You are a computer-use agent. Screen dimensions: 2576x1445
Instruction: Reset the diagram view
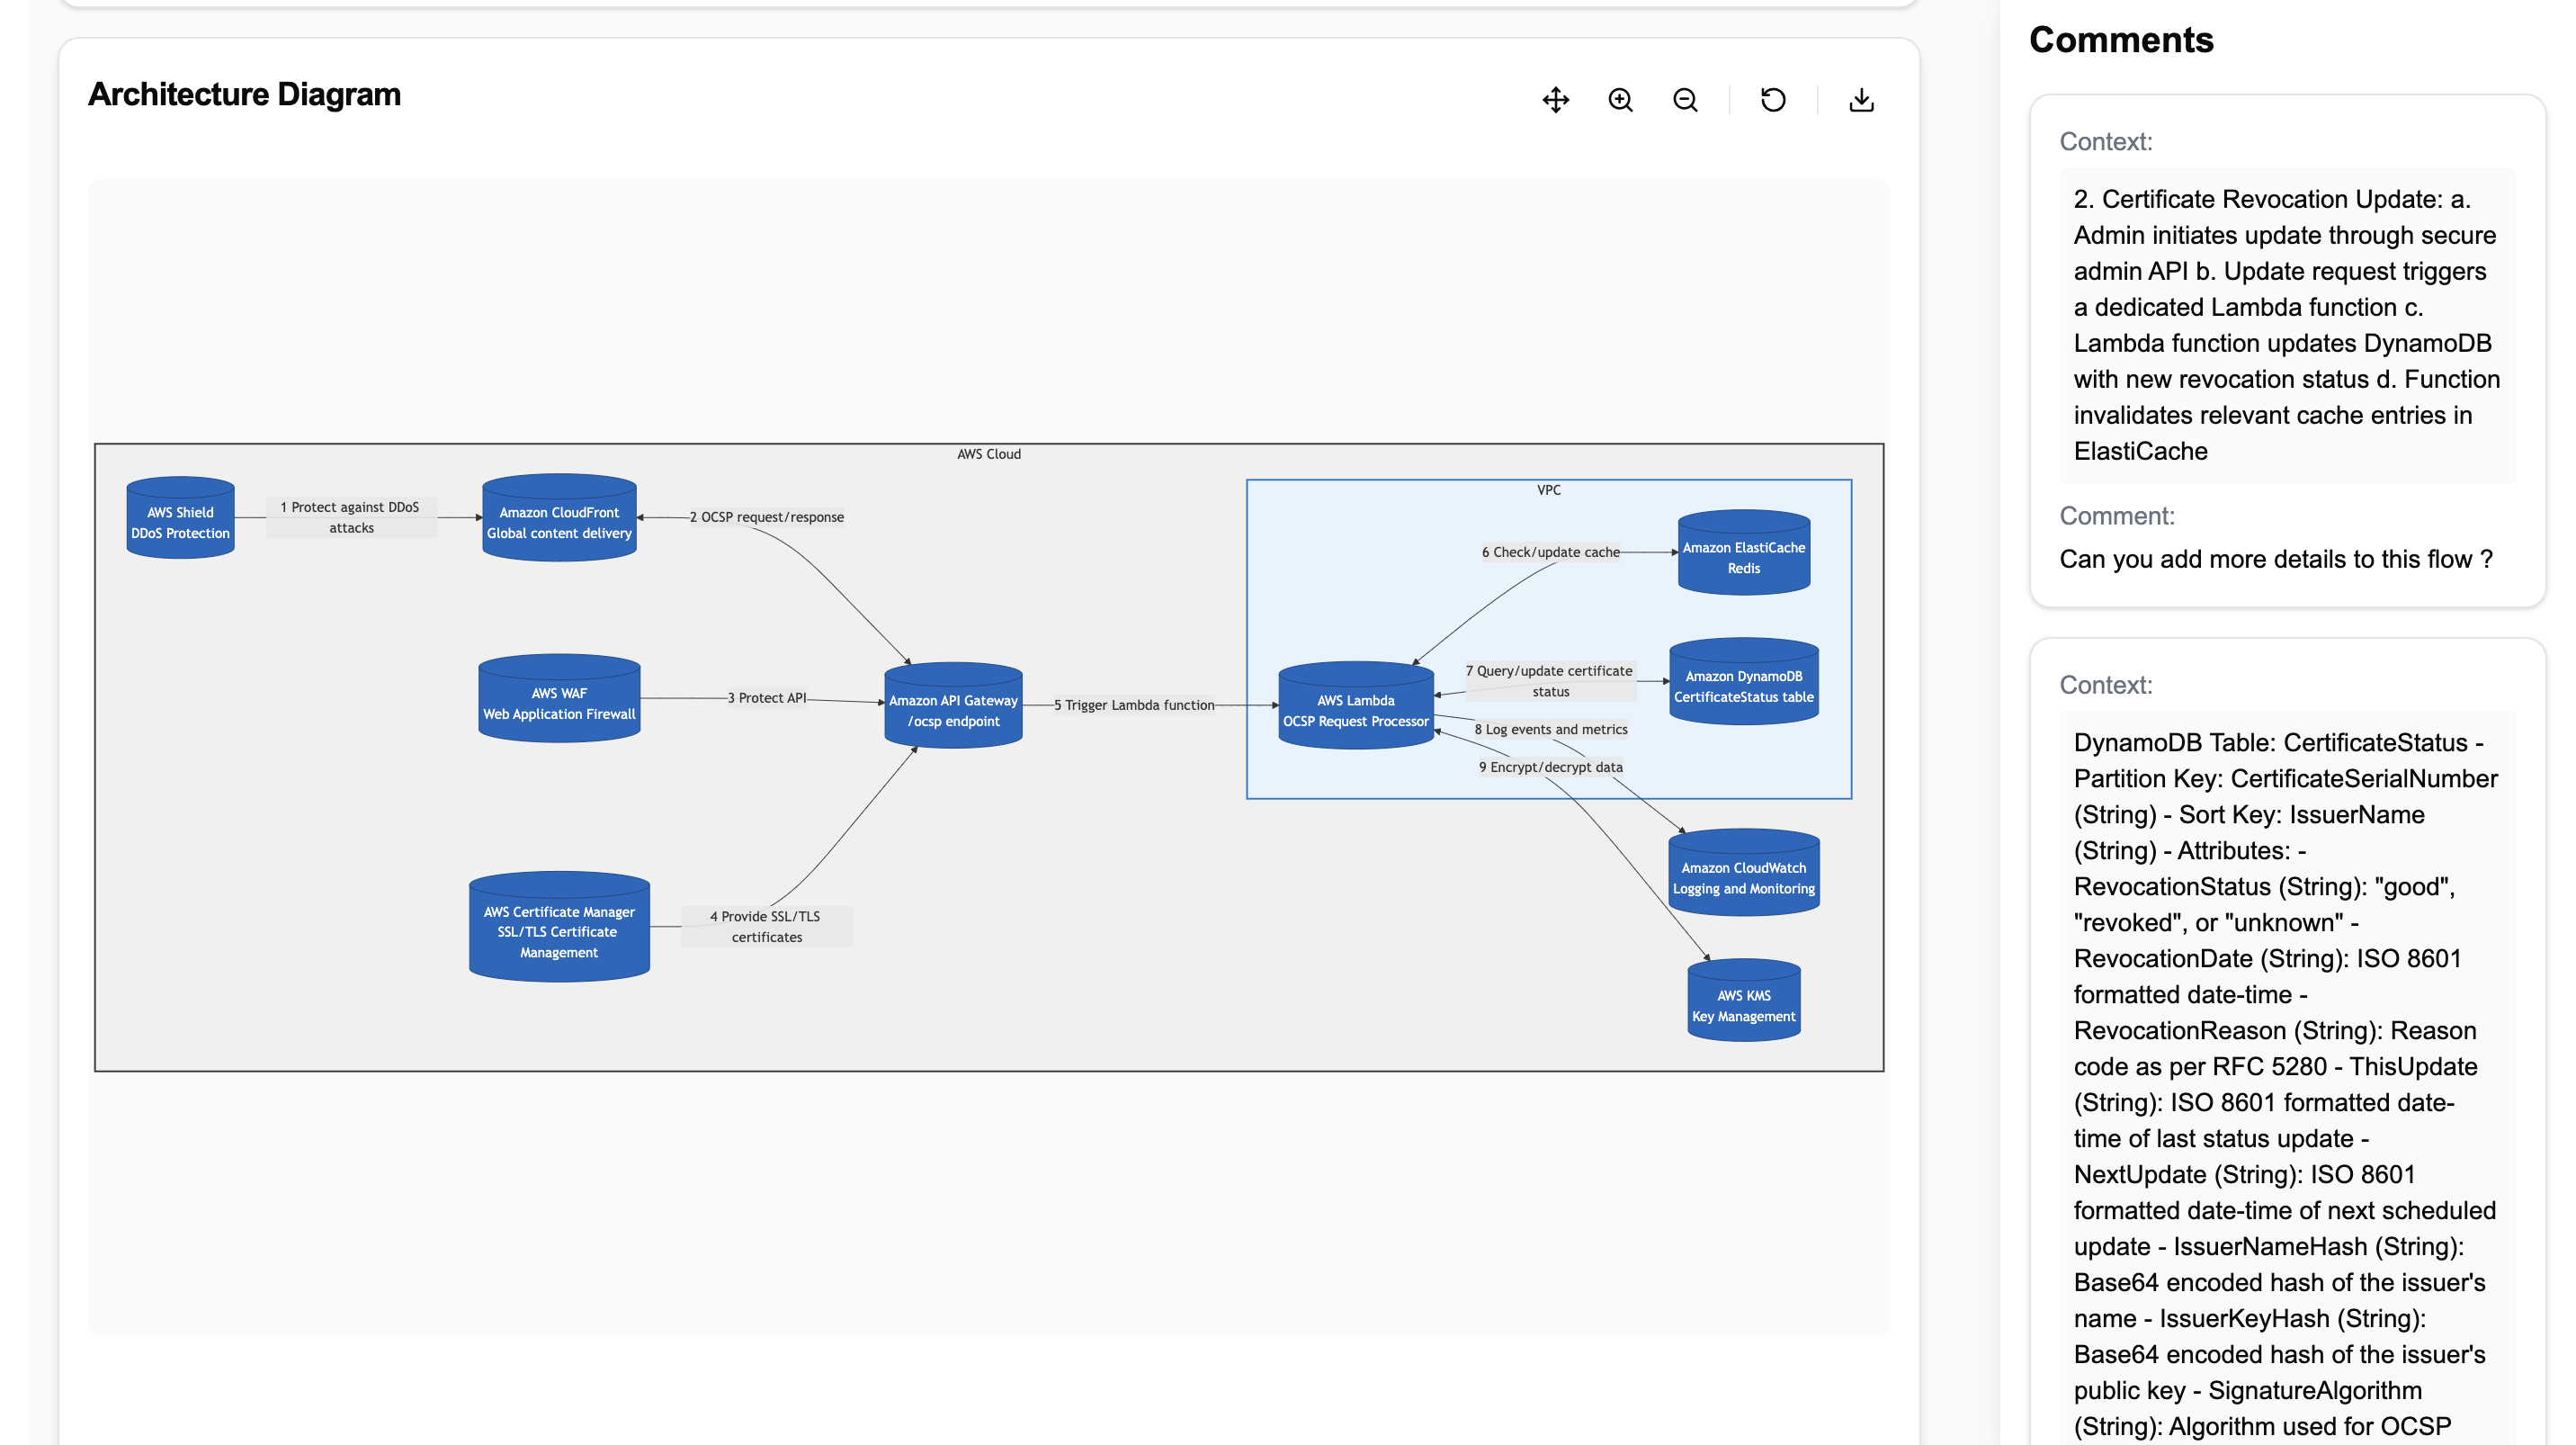(x=1773, y=100)
